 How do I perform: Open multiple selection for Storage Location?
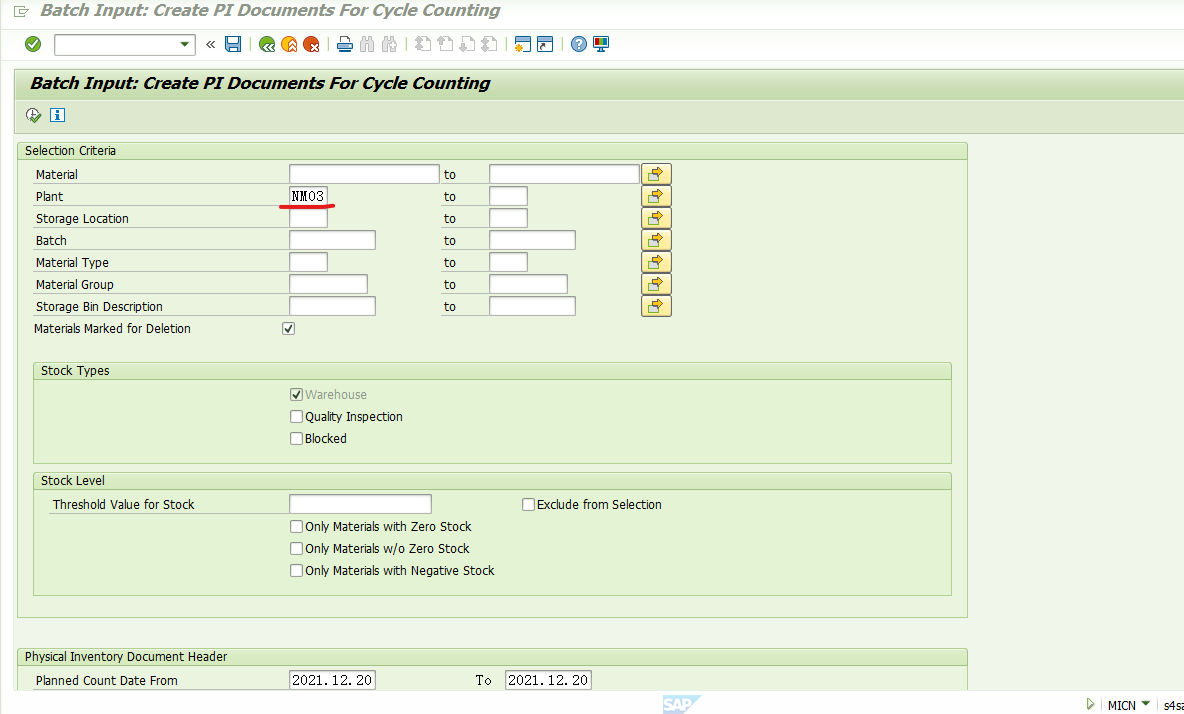[x=656, y=218]
